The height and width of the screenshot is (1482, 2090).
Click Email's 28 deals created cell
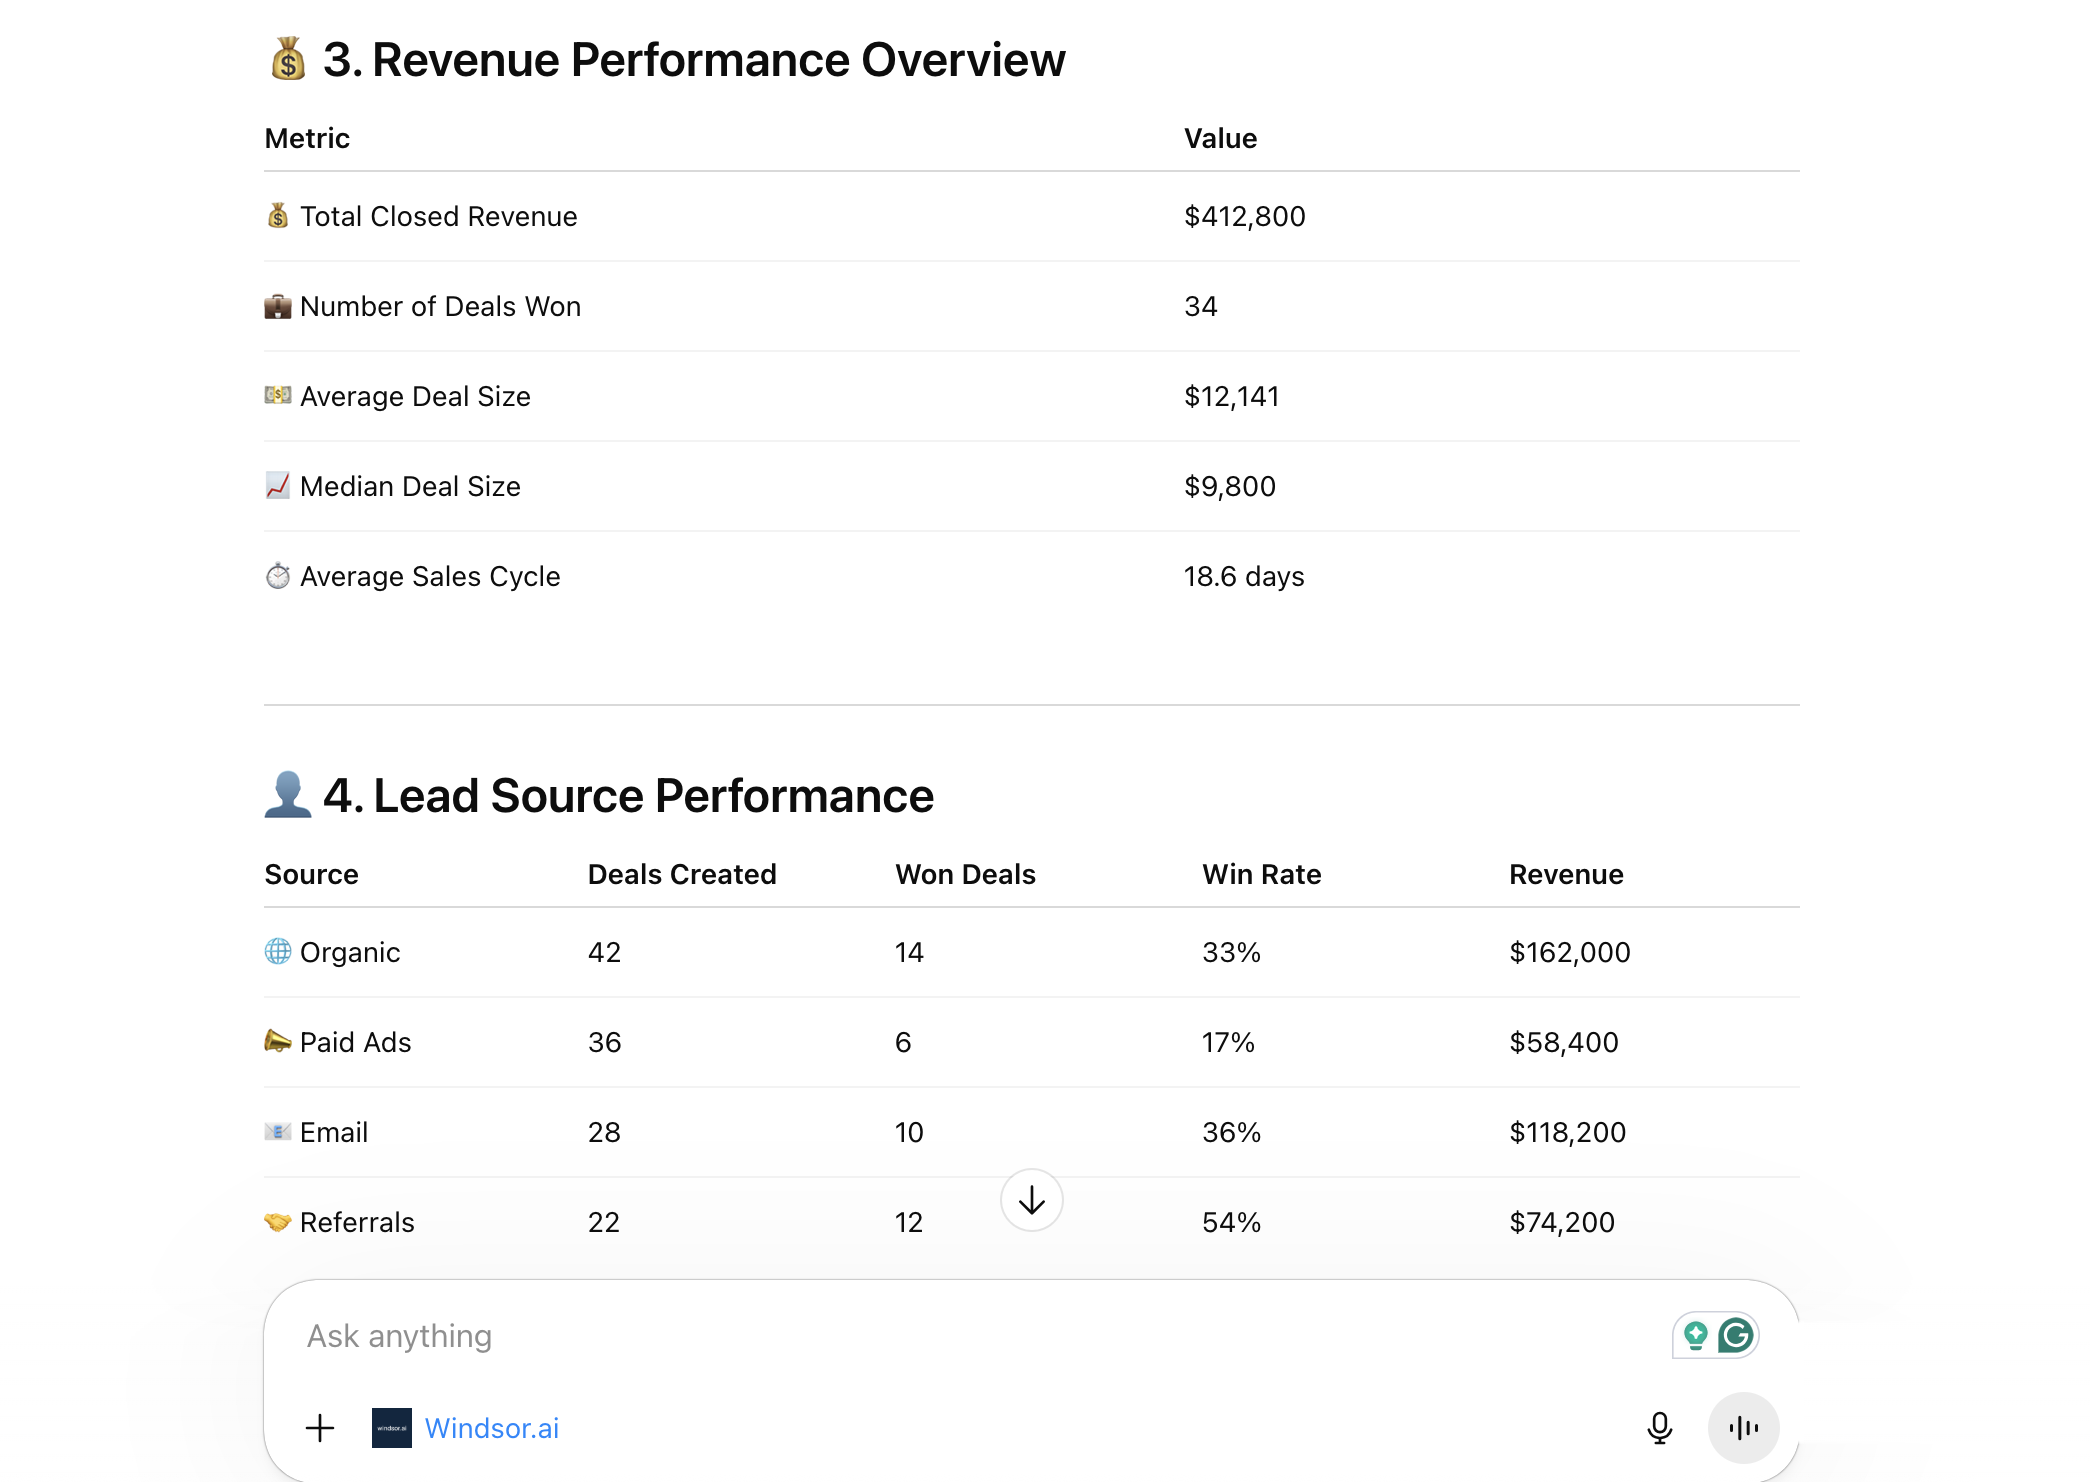click(604, 1132)
